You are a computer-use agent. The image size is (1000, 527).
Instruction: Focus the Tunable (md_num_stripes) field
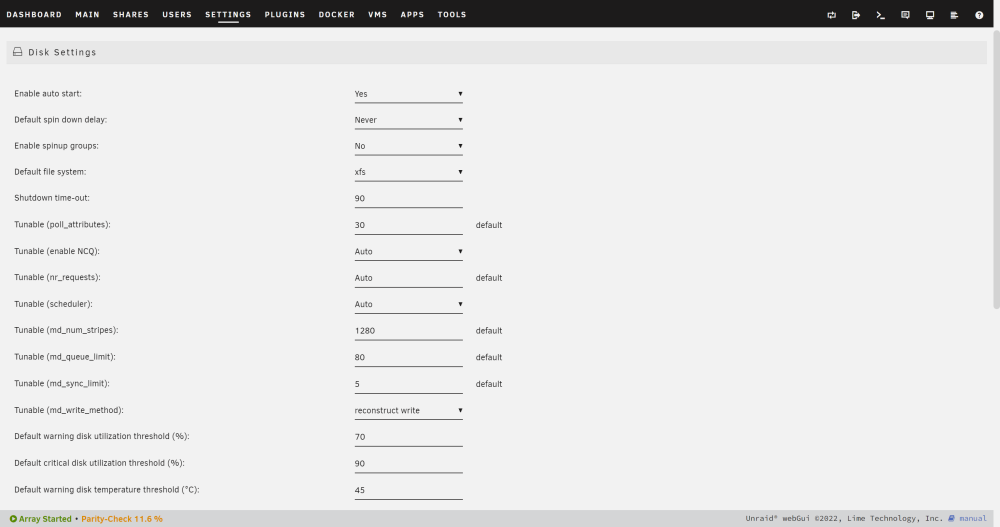(x=408, y=331)
